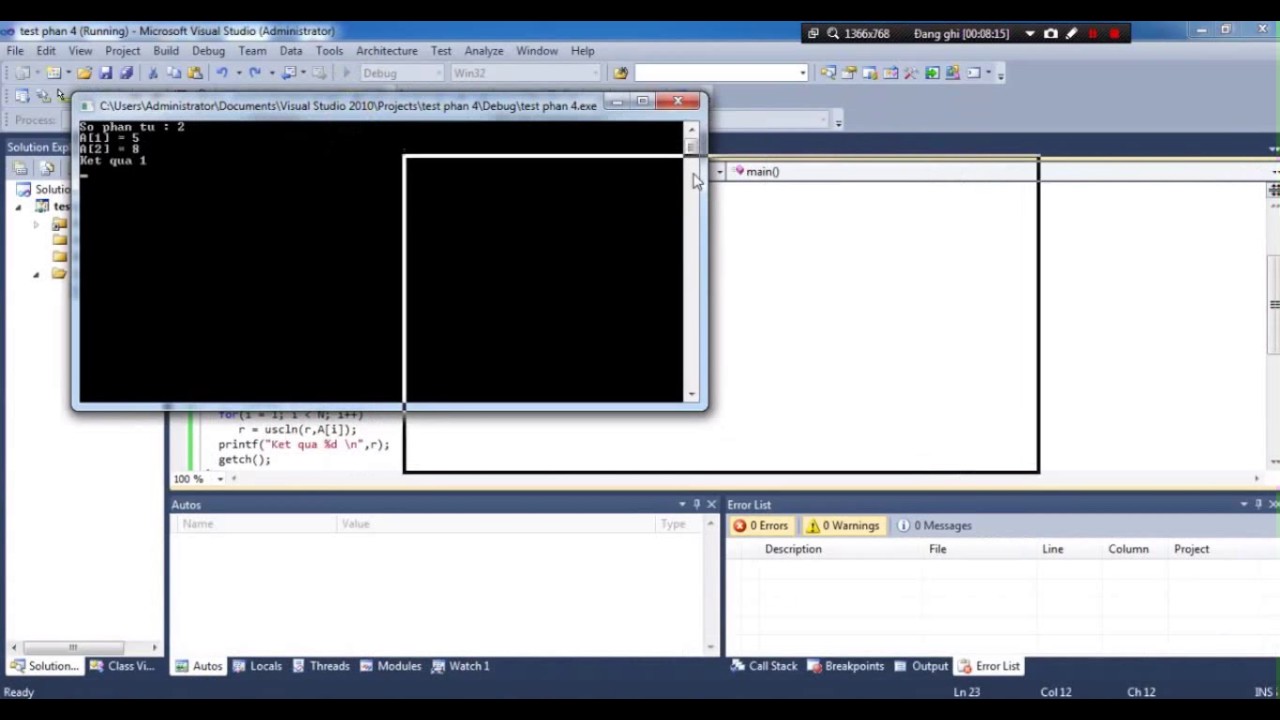Stop the screen recording

point(1114,34)
